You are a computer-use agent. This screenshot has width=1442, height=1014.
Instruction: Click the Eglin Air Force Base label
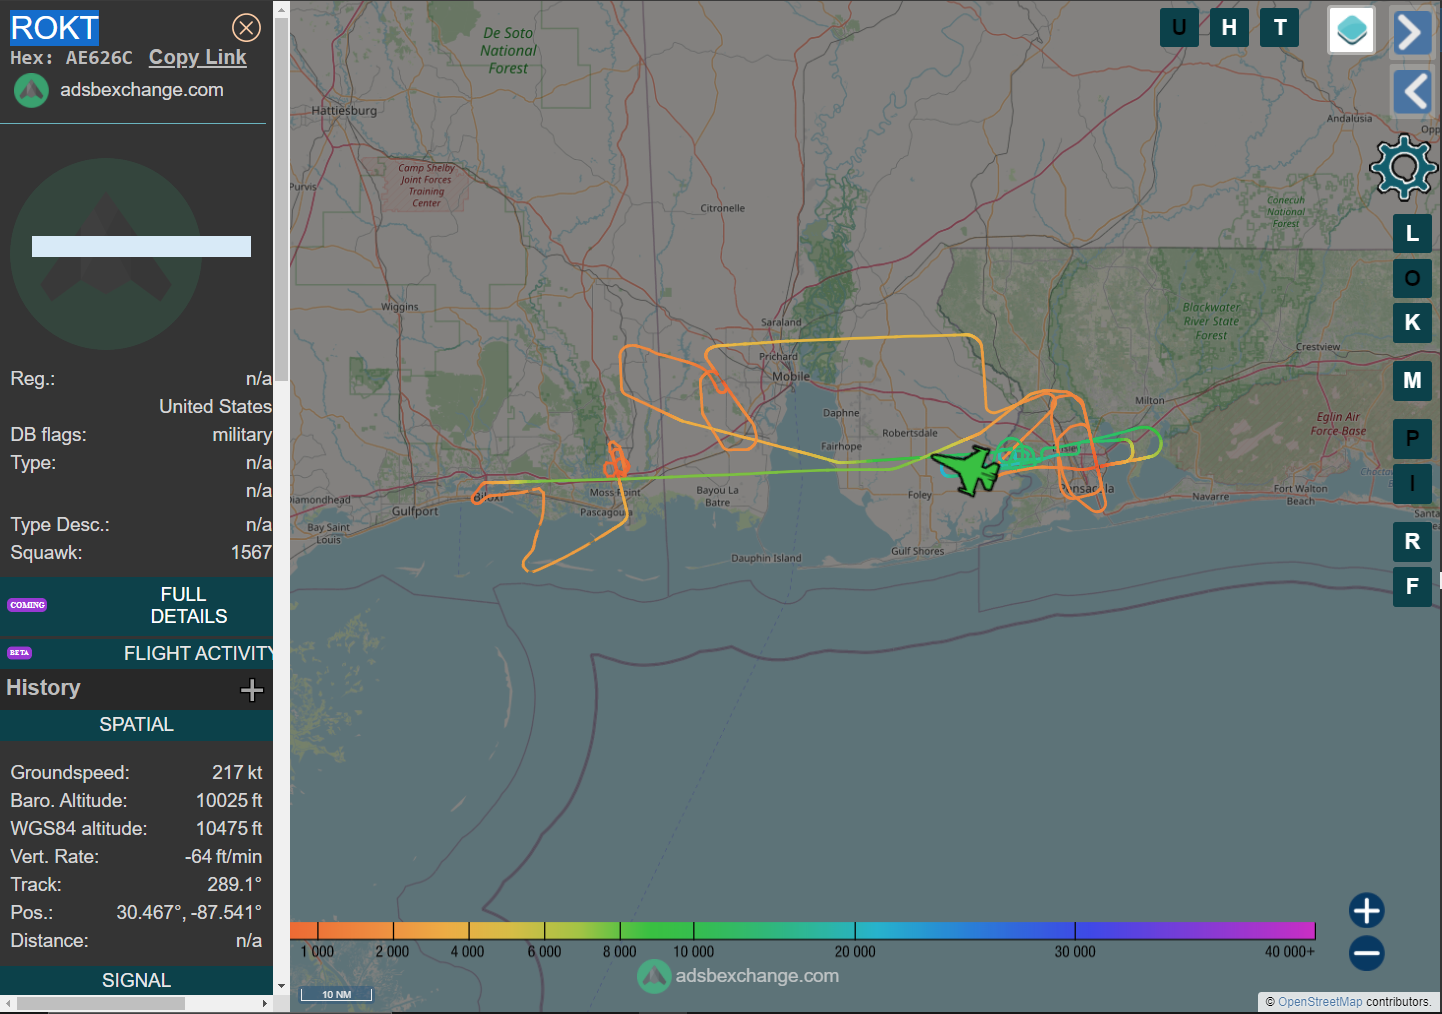(1339, 424)
